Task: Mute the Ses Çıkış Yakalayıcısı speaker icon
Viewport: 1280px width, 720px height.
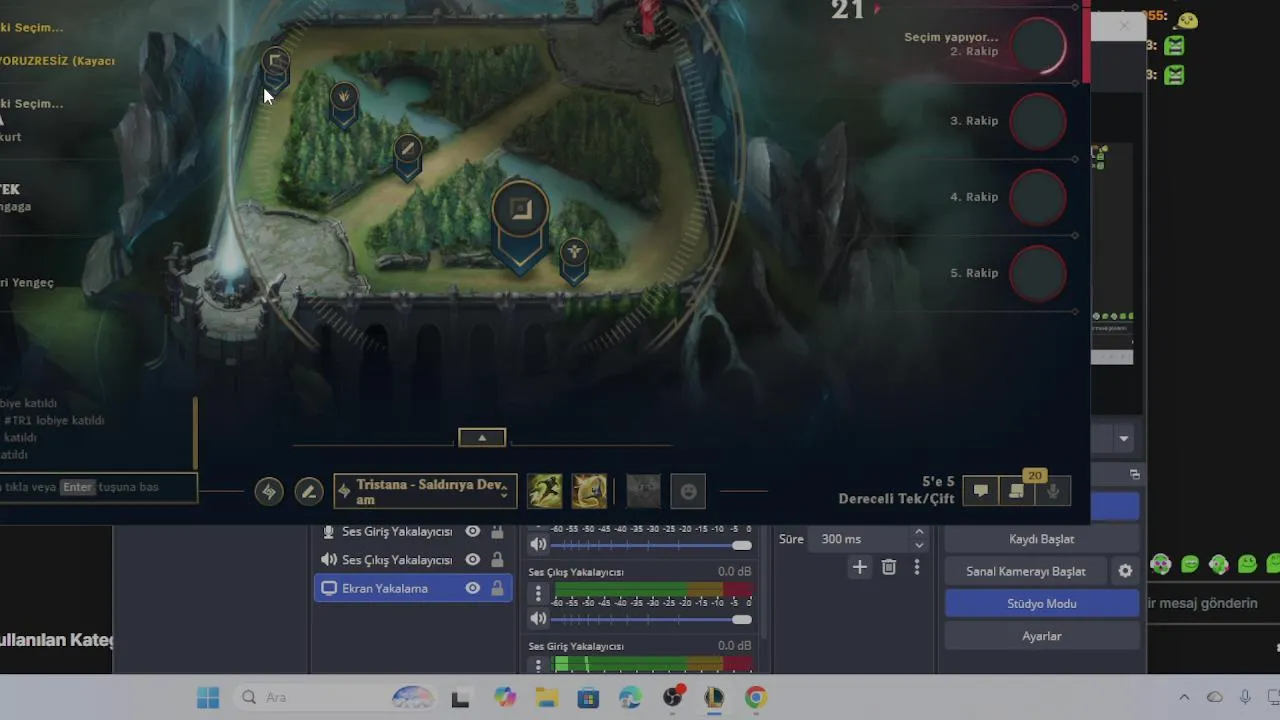Action: 538,619
